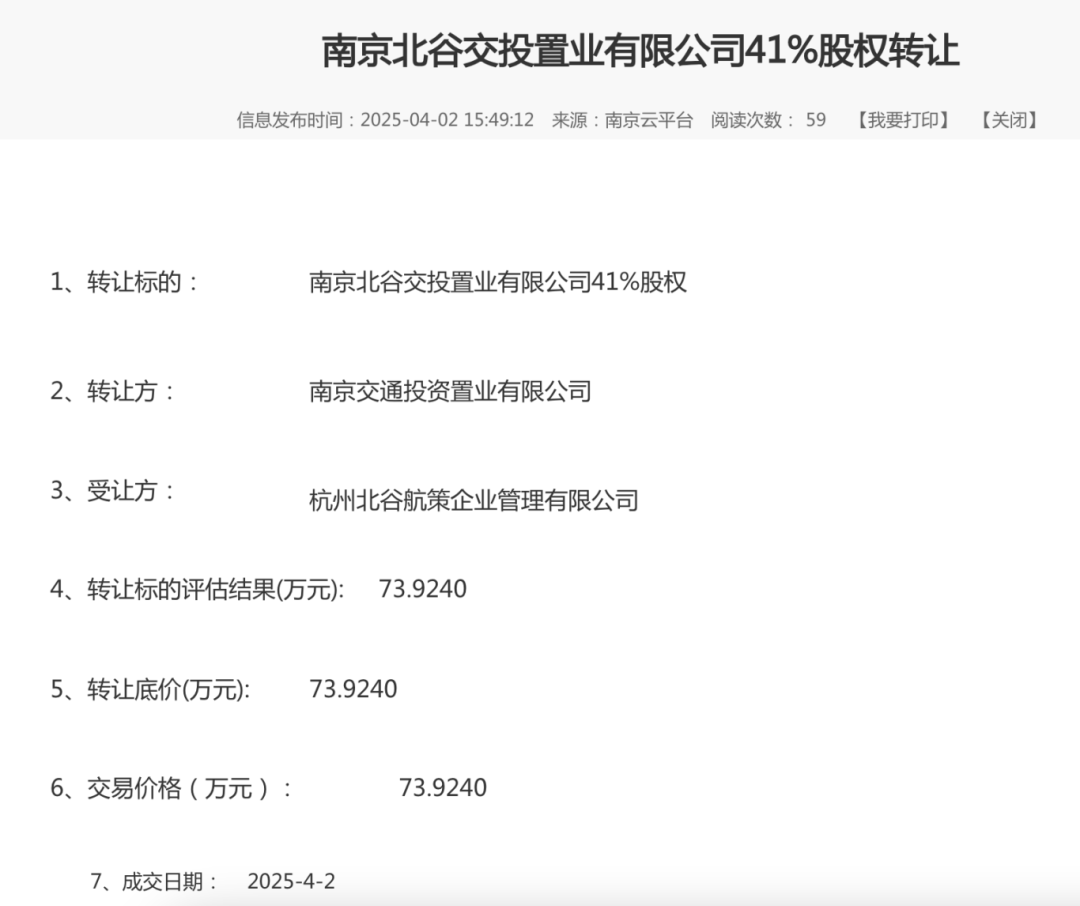This screenshot has width=1080, height=906.
Task: Select the transaction price value 73.9240
Action: tap(443, 787)
